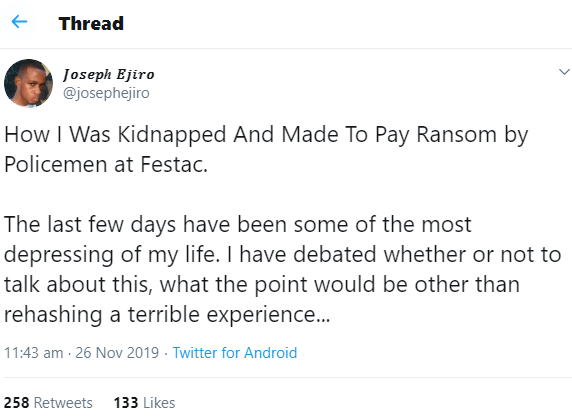
Task: Open Joseph Ejiro's profile picture
Action: [28, 83]
